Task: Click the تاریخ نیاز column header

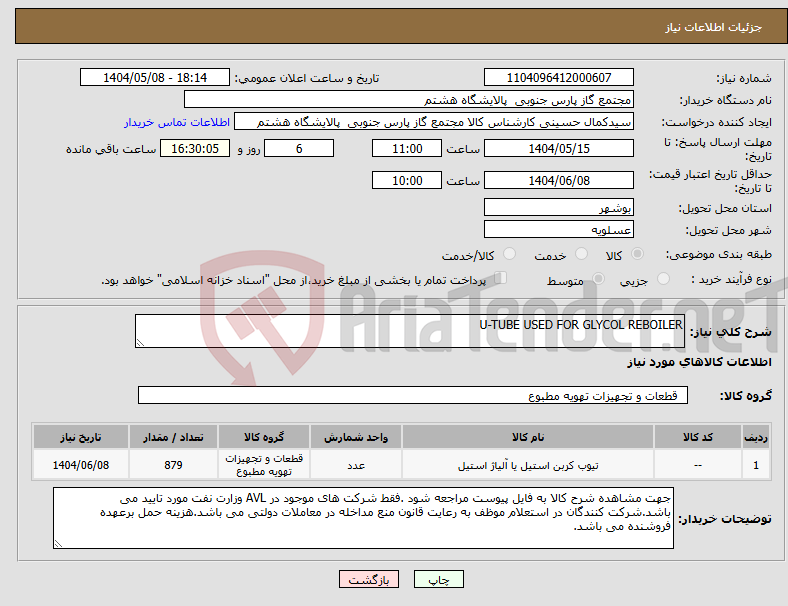Action: (81, 437)
